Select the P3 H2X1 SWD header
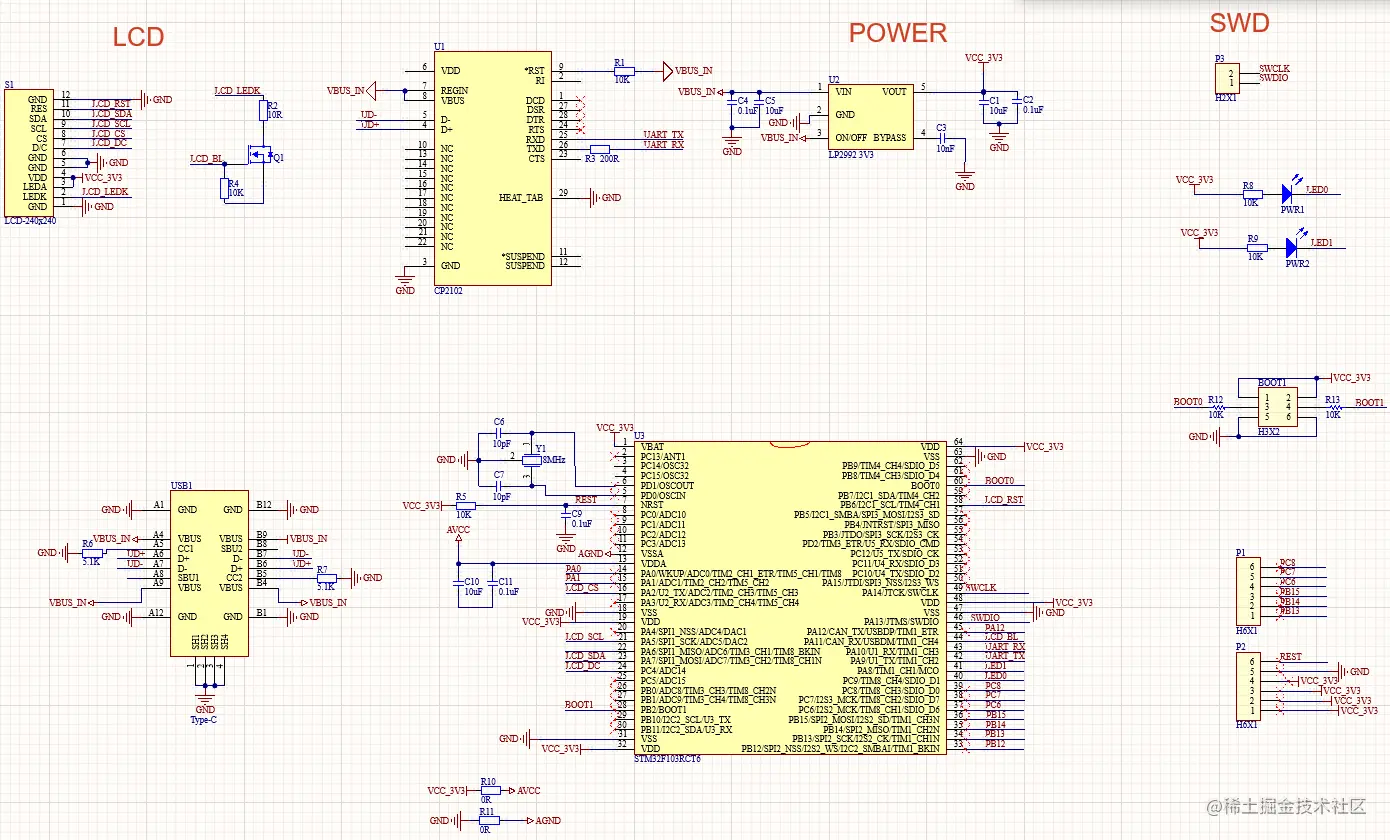Image resolution: width=1390 pixels, height=840 pixels. (1226, 77)
